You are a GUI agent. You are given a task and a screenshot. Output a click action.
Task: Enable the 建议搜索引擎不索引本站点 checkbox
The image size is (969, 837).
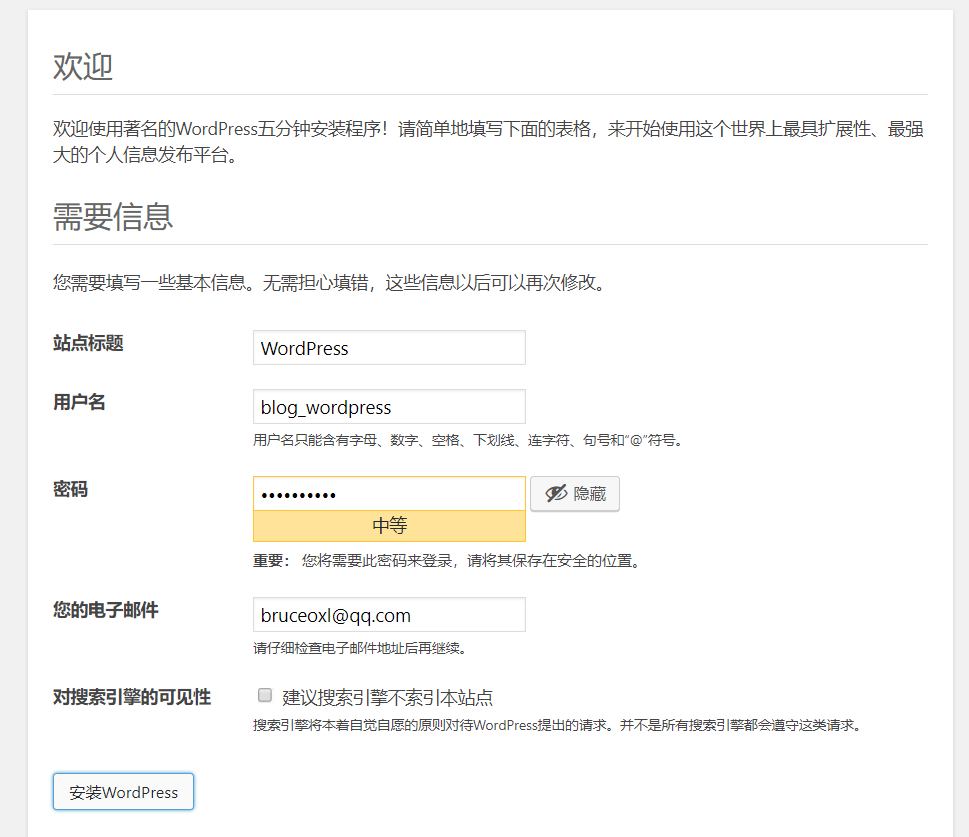coord(264,695)
